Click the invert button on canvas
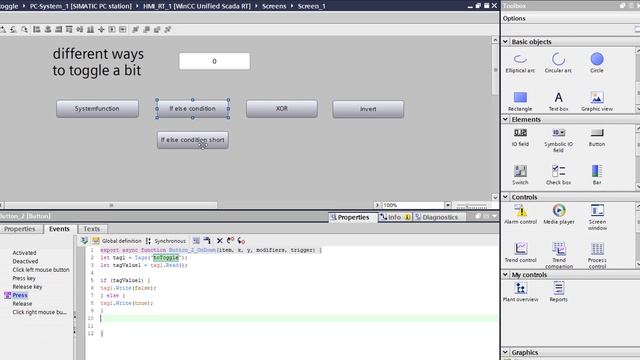The image size is (640, 360). (x=368, y=109)
